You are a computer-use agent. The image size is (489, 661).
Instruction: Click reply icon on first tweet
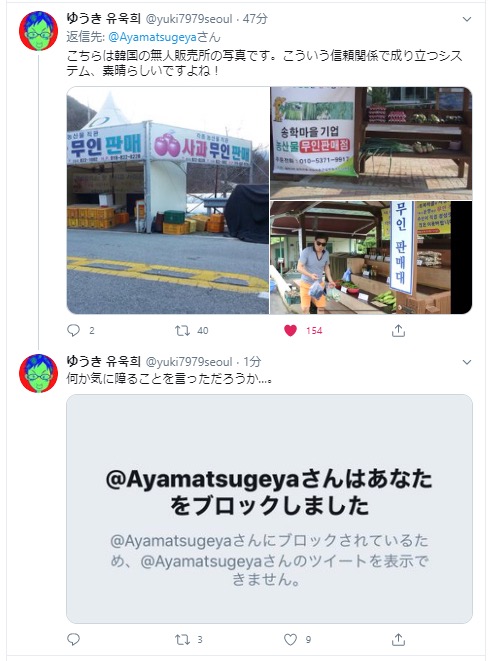tap(73, 330)
